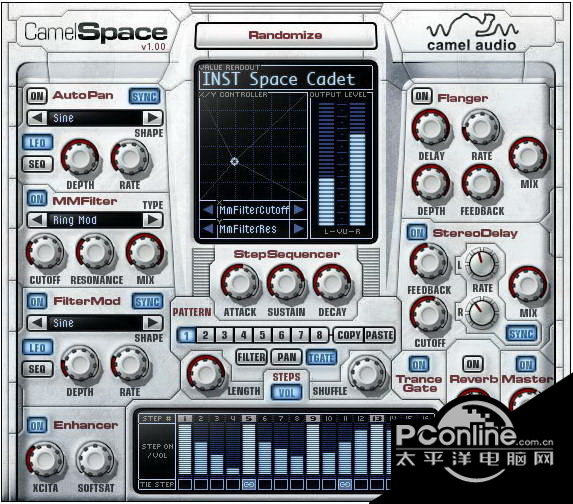
Task: Select pattern 8
Action: click(319, 335)
